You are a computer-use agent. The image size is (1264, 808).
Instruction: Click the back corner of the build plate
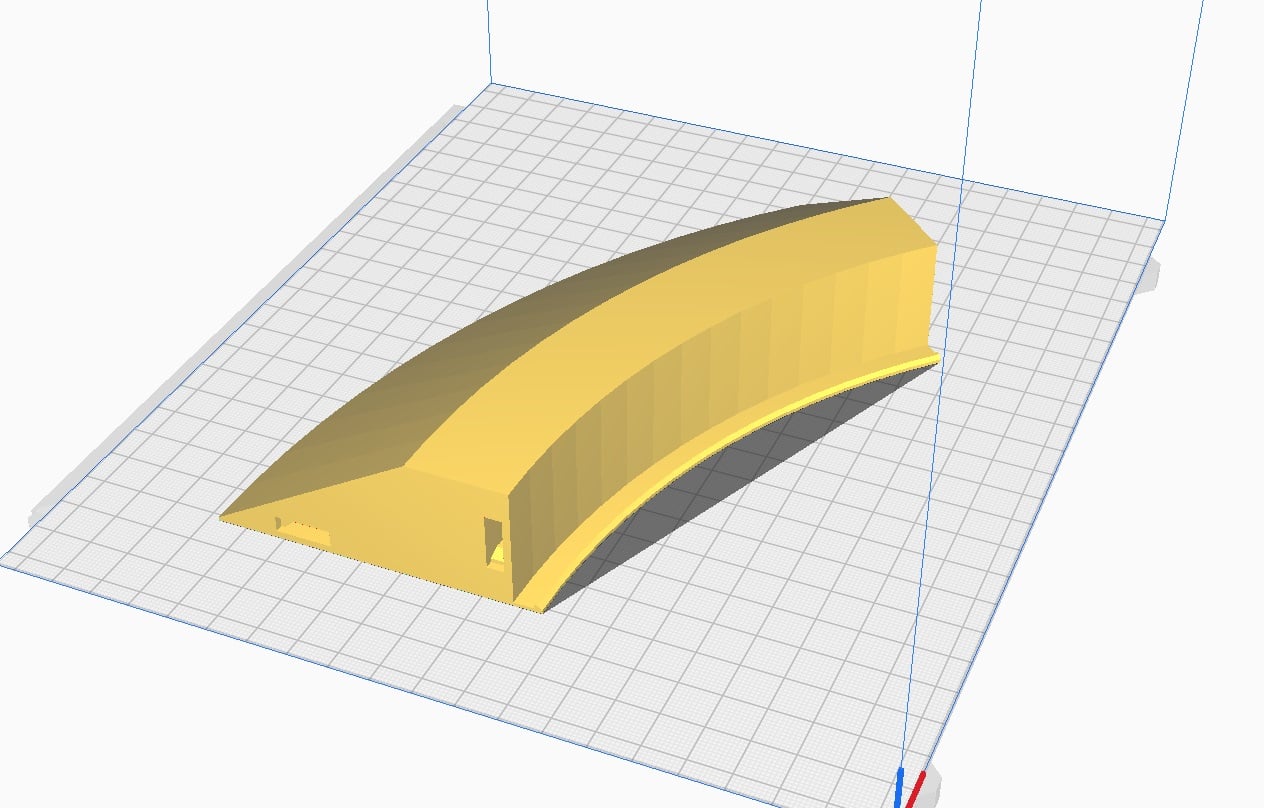pos(490,84)
